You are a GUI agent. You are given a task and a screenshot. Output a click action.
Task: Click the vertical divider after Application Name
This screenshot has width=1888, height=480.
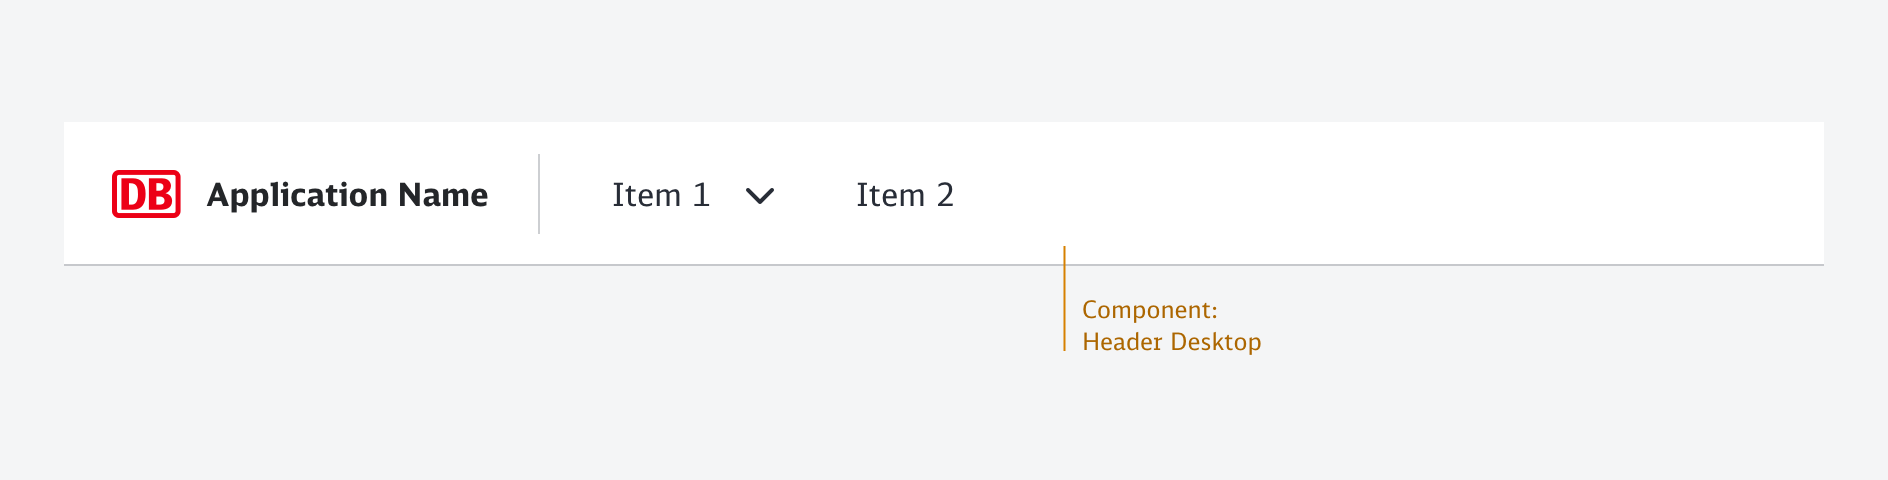pyautogui.click(x=539, y=194)
